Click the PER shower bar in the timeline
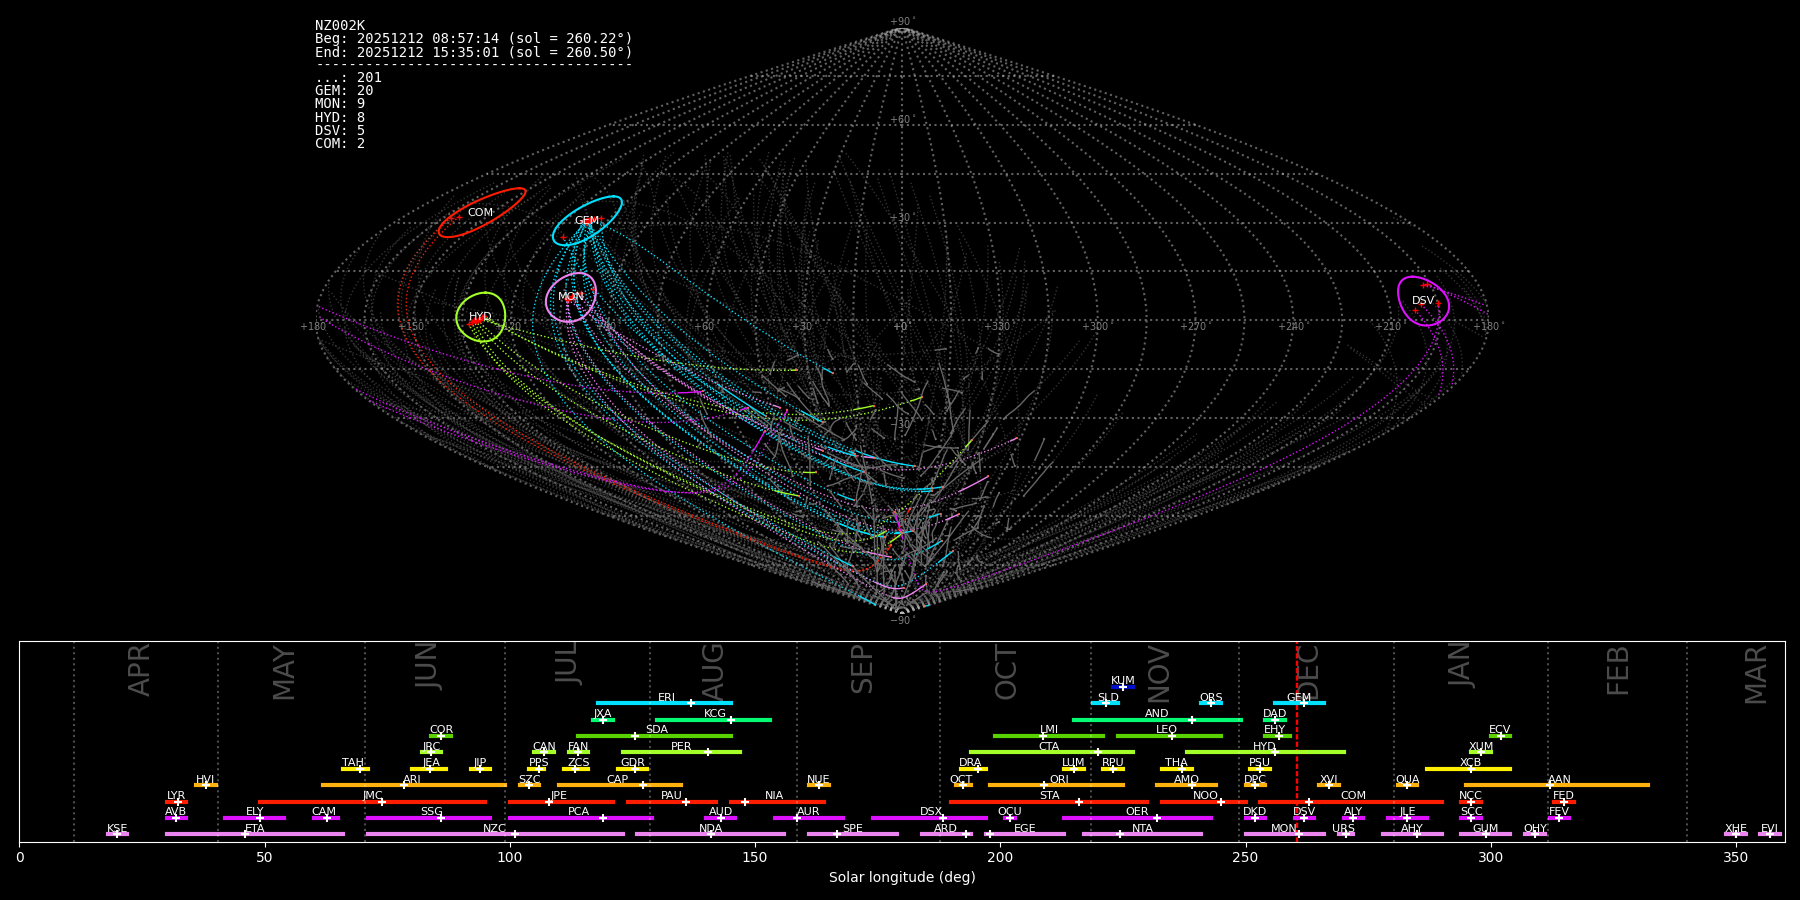 click(681, 752)
